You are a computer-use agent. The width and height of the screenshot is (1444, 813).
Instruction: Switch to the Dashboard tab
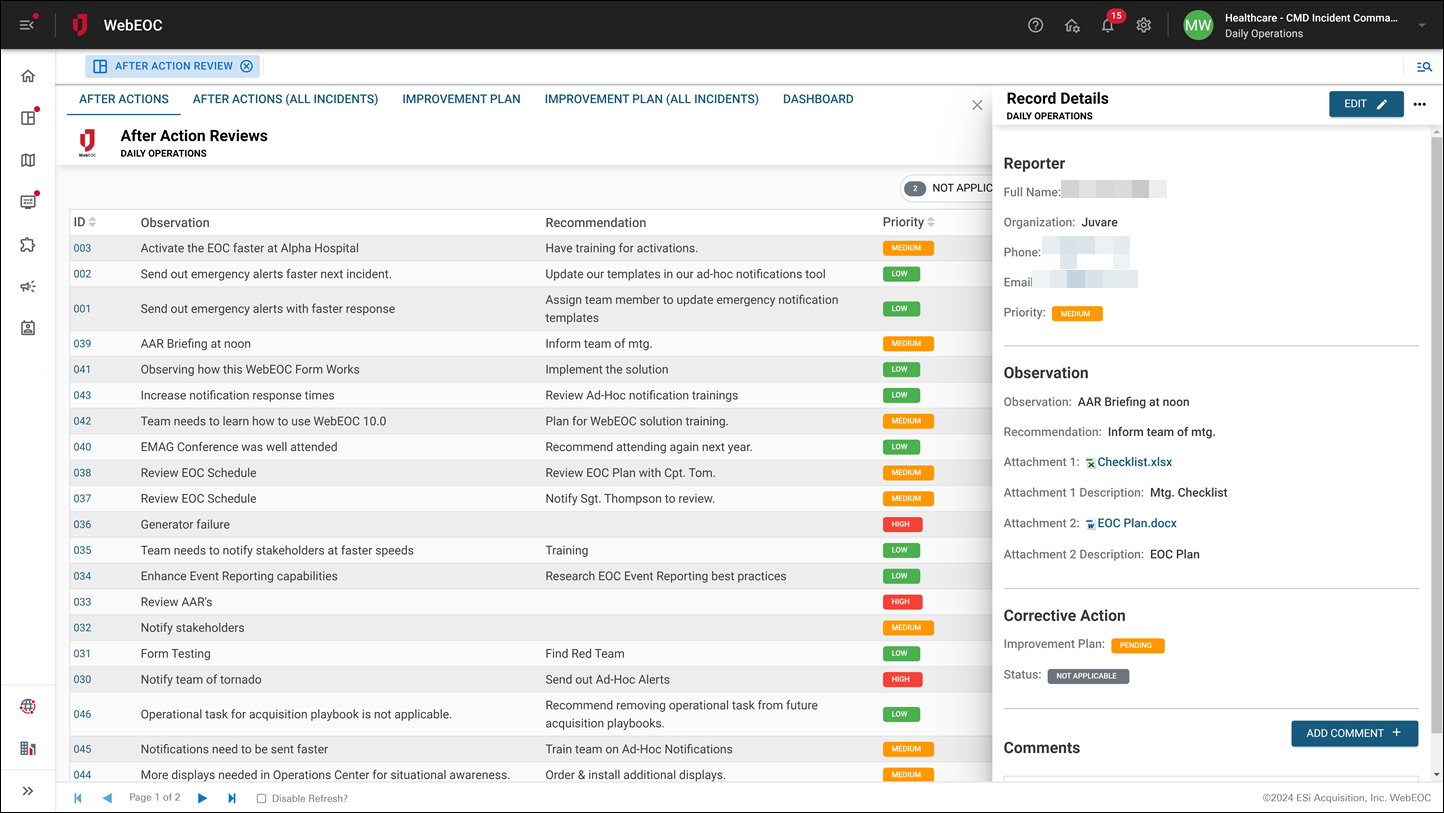817,99
